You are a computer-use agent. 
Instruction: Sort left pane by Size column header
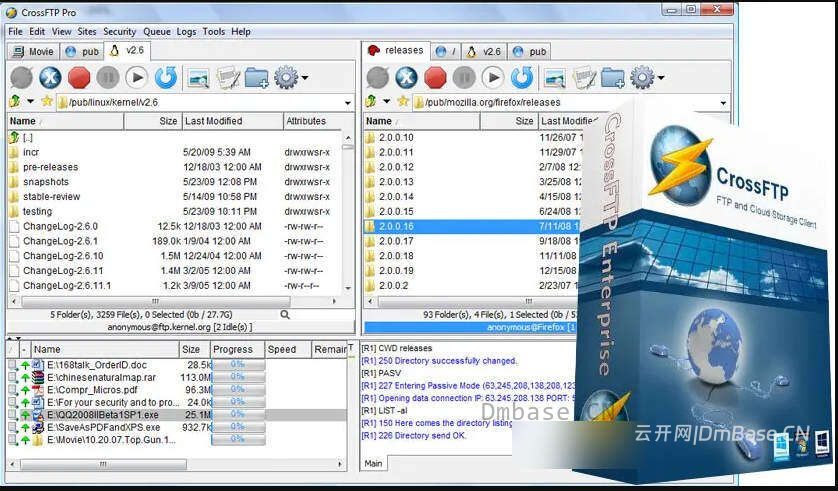click(x=153, y=121)
